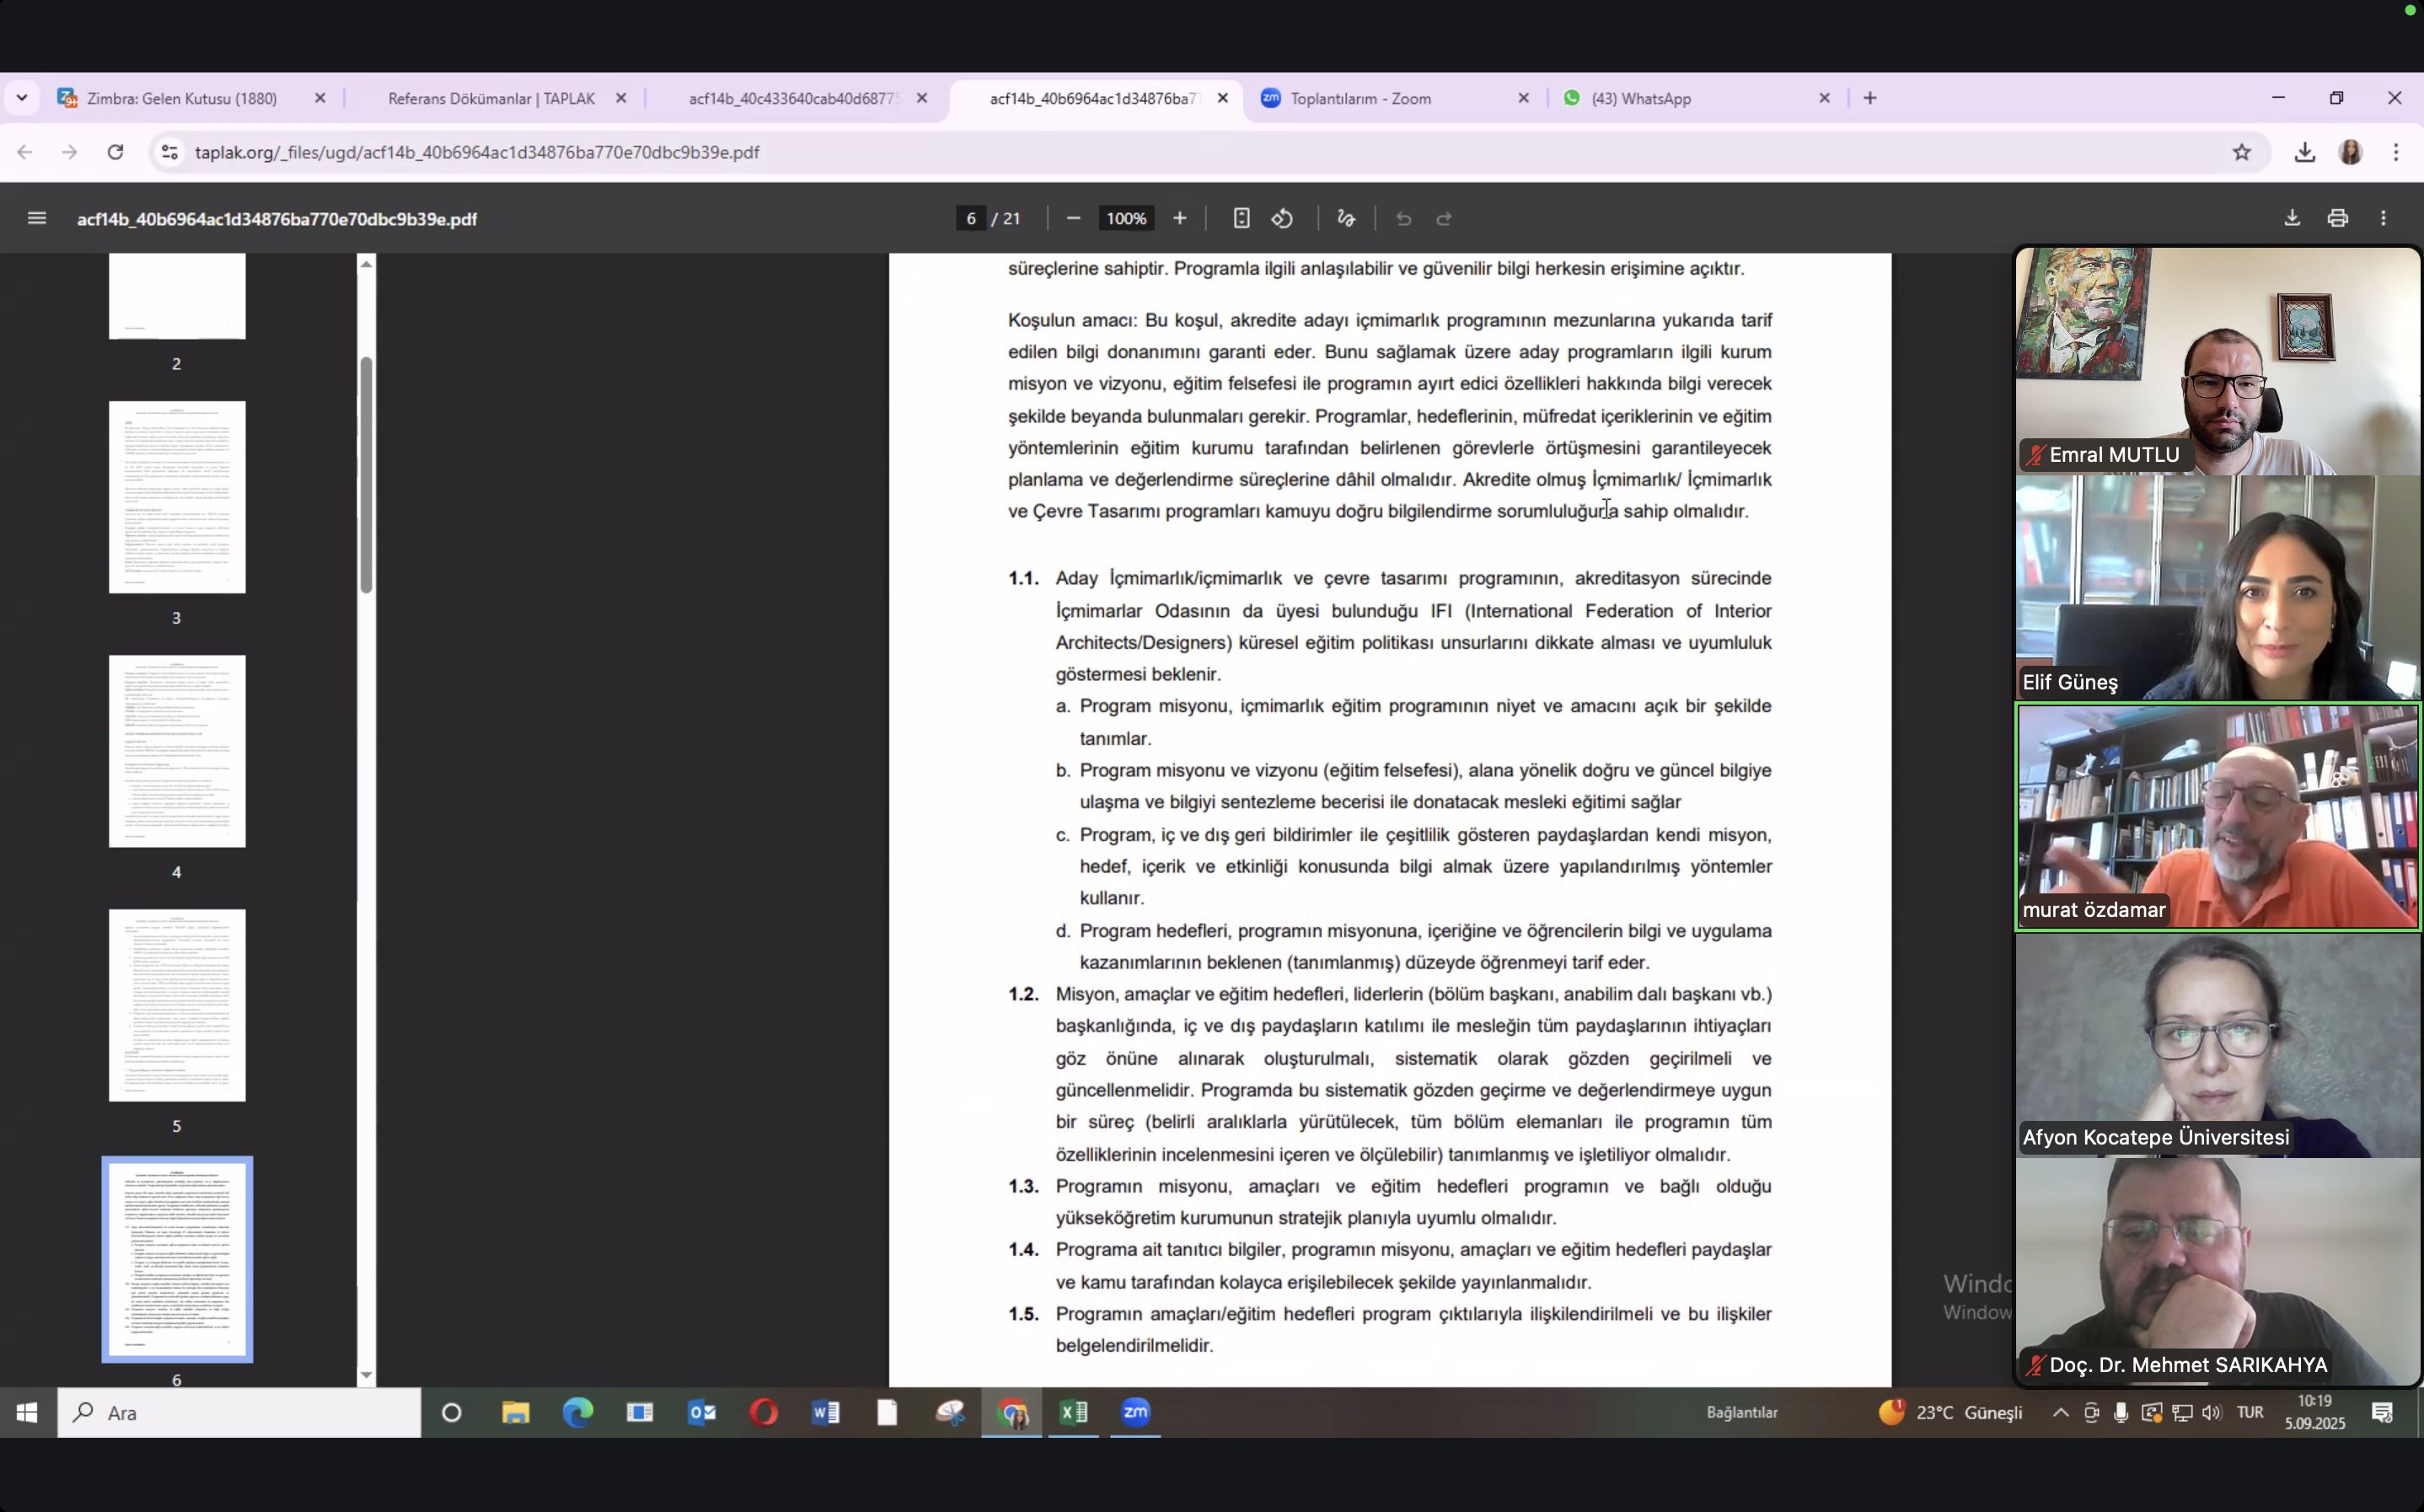Download the PDF from viewer toolbar
Screen dimensions: 2424x1512
point(2292,218)
